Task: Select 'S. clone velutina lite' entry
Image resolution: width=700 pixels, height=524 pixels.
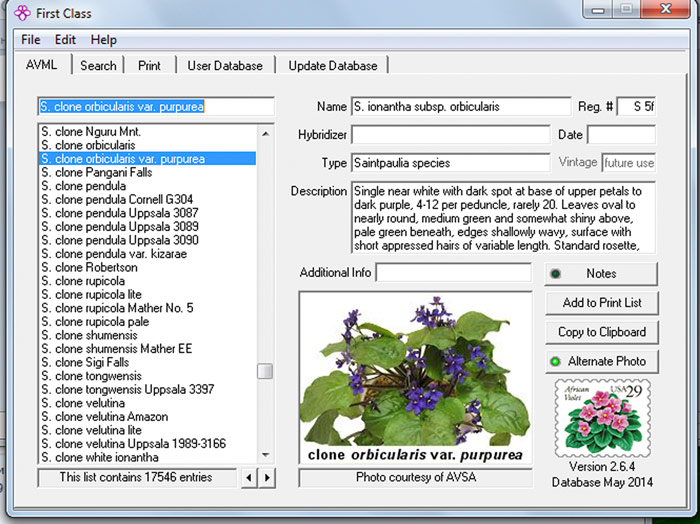Action: coord(147,430)
